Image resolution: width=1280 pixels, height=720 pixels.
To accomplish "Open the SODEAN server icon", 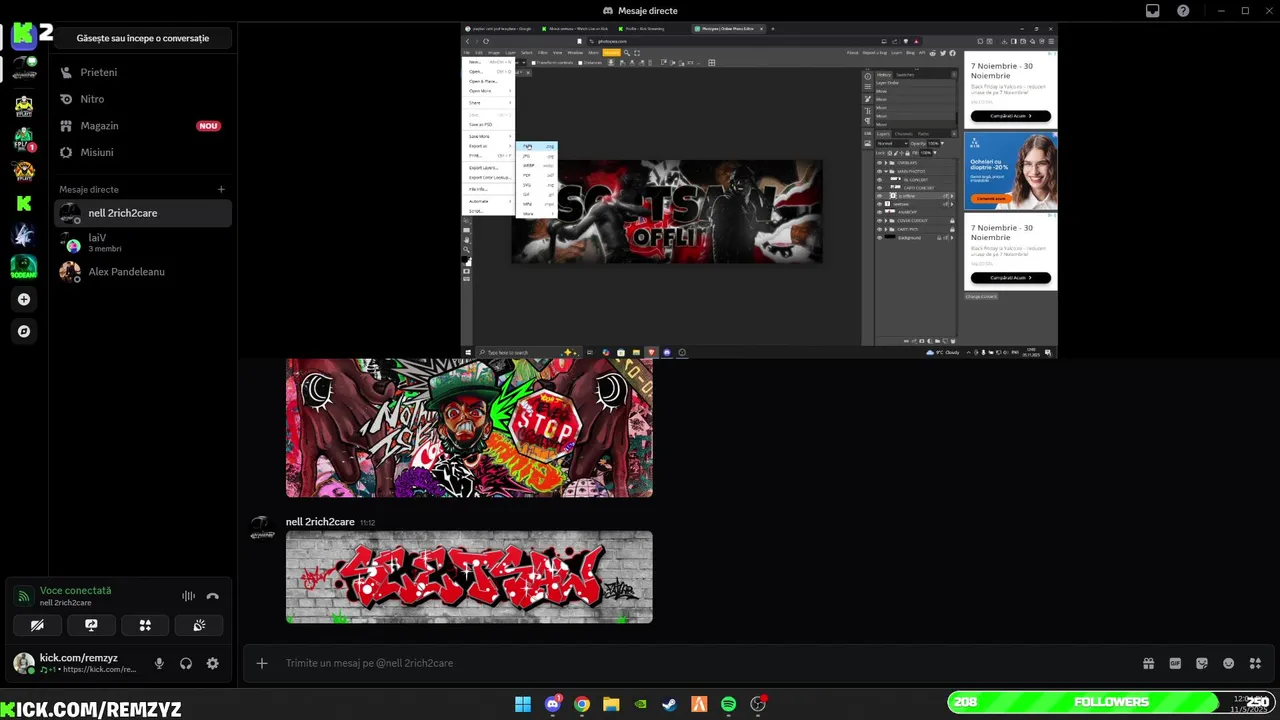I will pyautogui.click(x=24, y=267).
